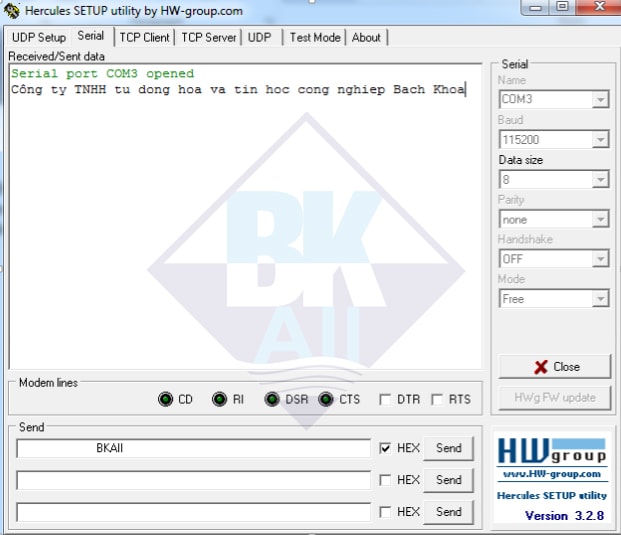
Task: Open the COM3 port name dropdown
Action: [600, 99]
